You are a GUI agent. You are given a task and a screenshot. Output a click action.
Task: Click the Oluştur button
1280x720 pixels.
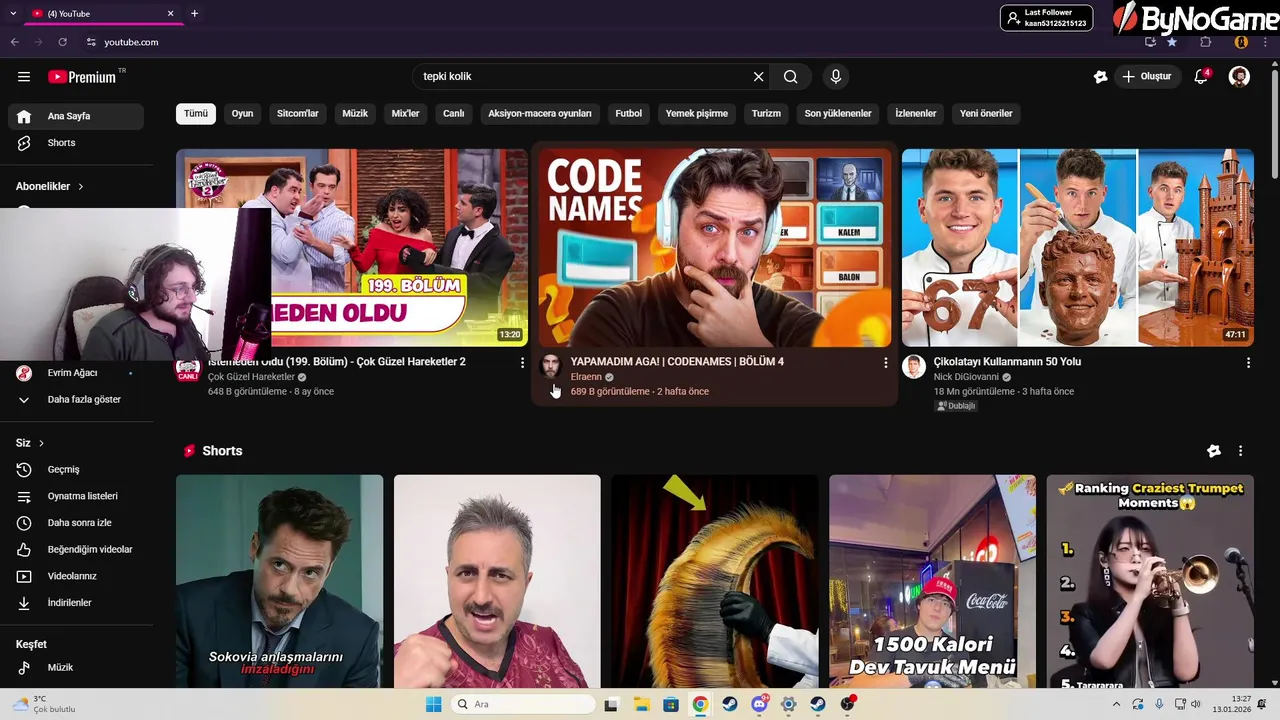tap(1147, 77)
